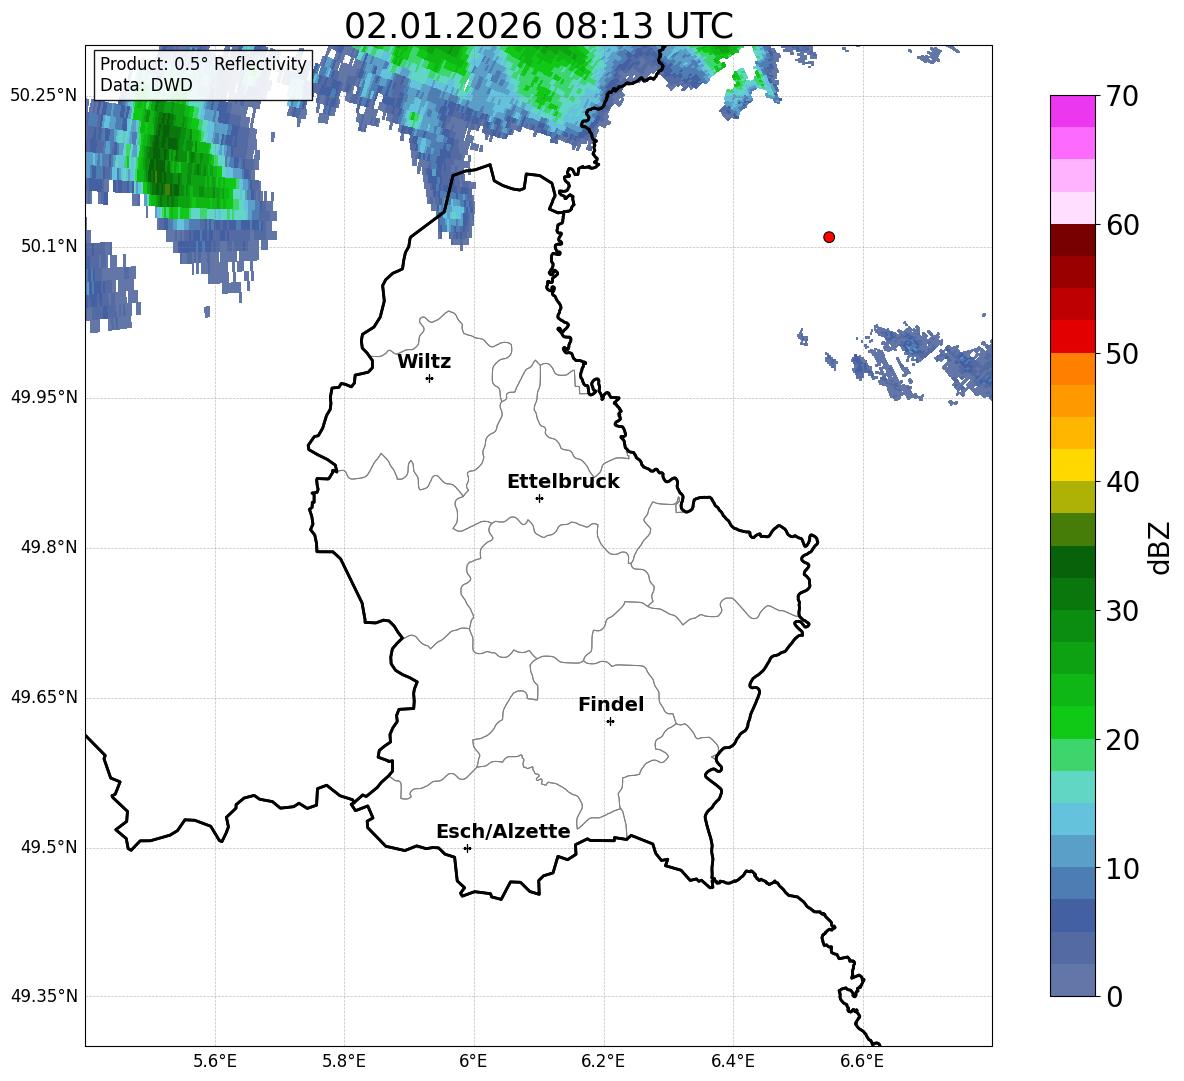Click the 6.2°E longitude label

pos(603,1061)
